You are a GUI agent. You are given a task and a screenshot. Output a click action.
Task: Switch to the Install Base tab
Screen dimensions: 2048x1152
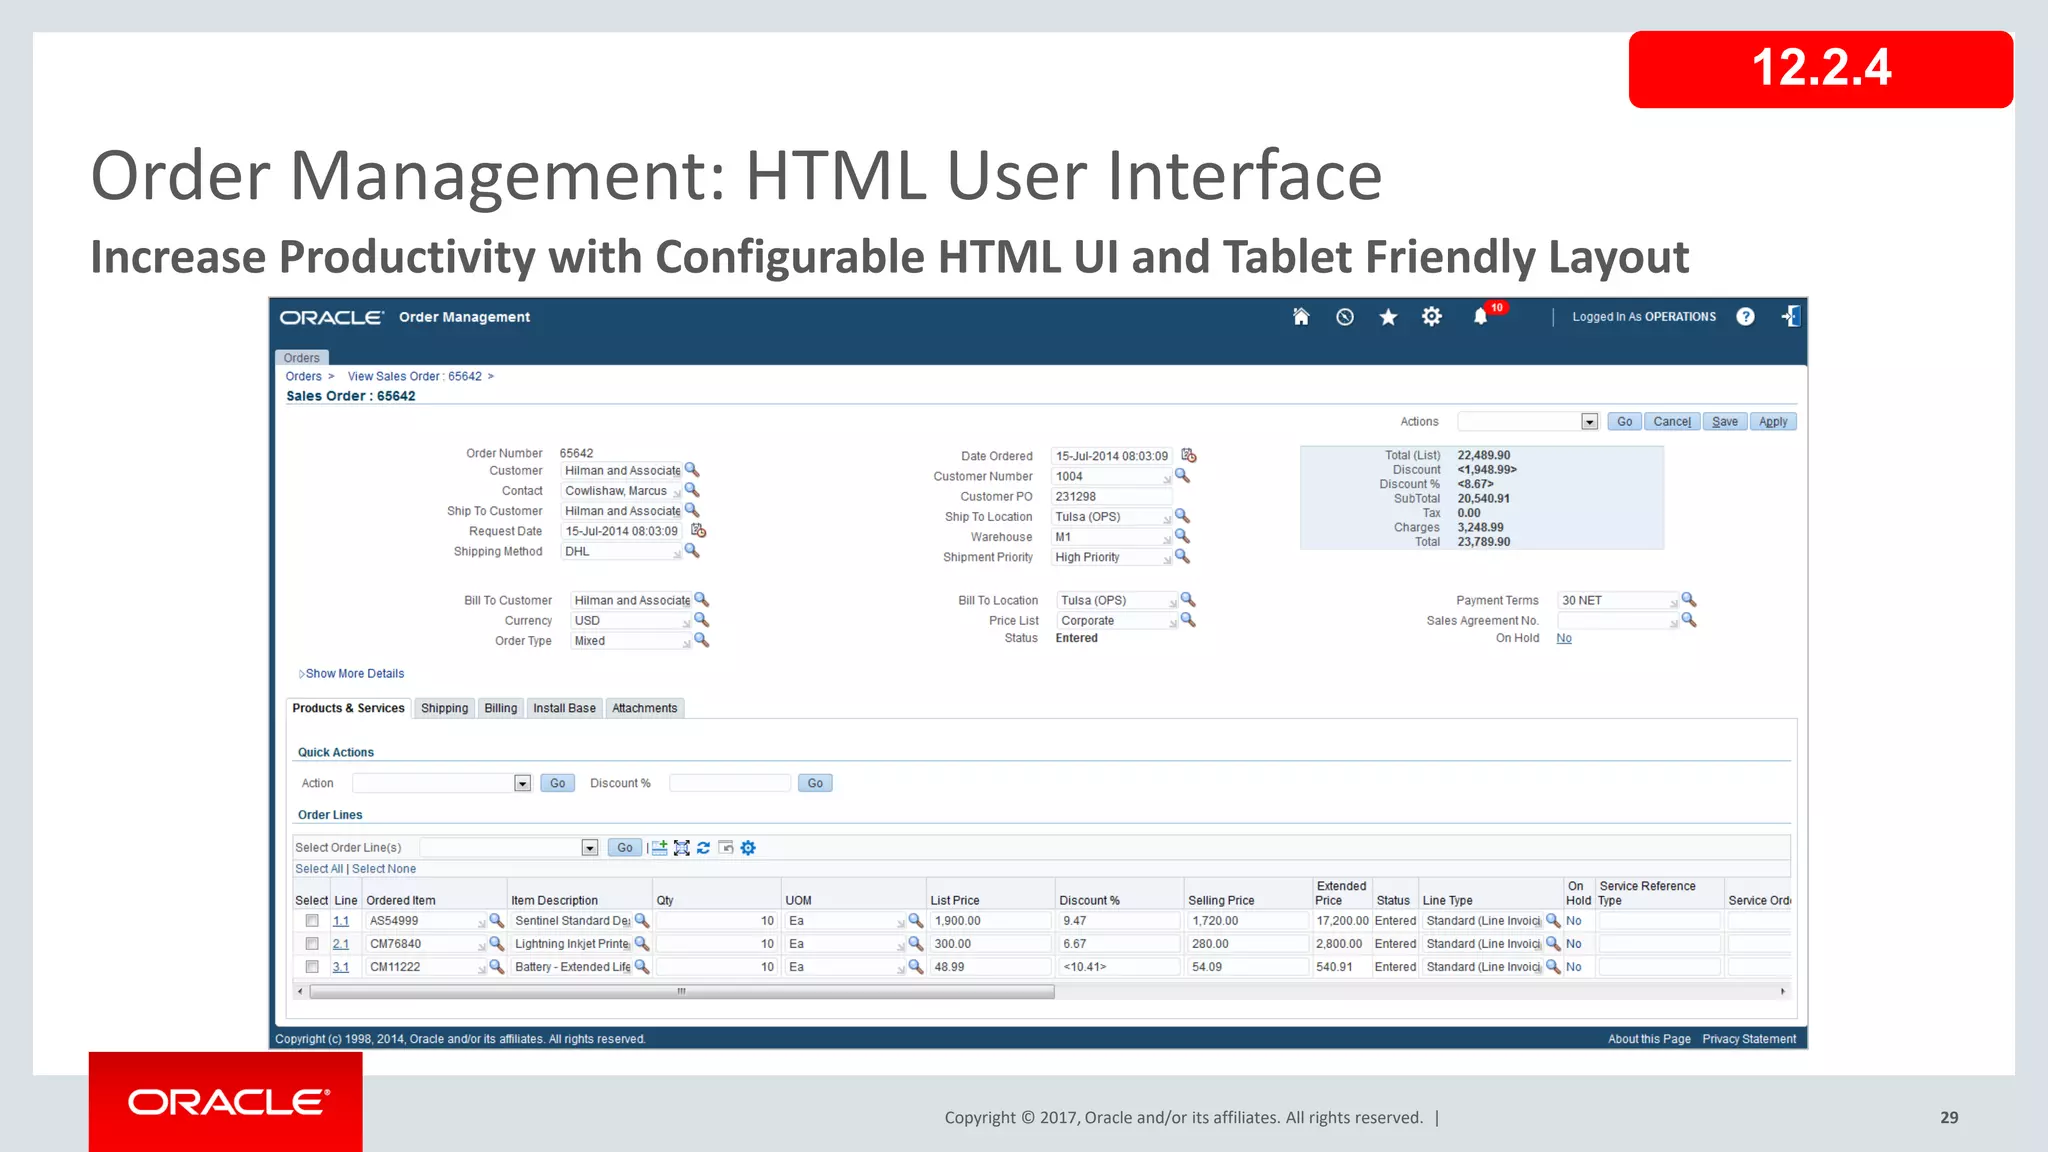tap(564, 708)
